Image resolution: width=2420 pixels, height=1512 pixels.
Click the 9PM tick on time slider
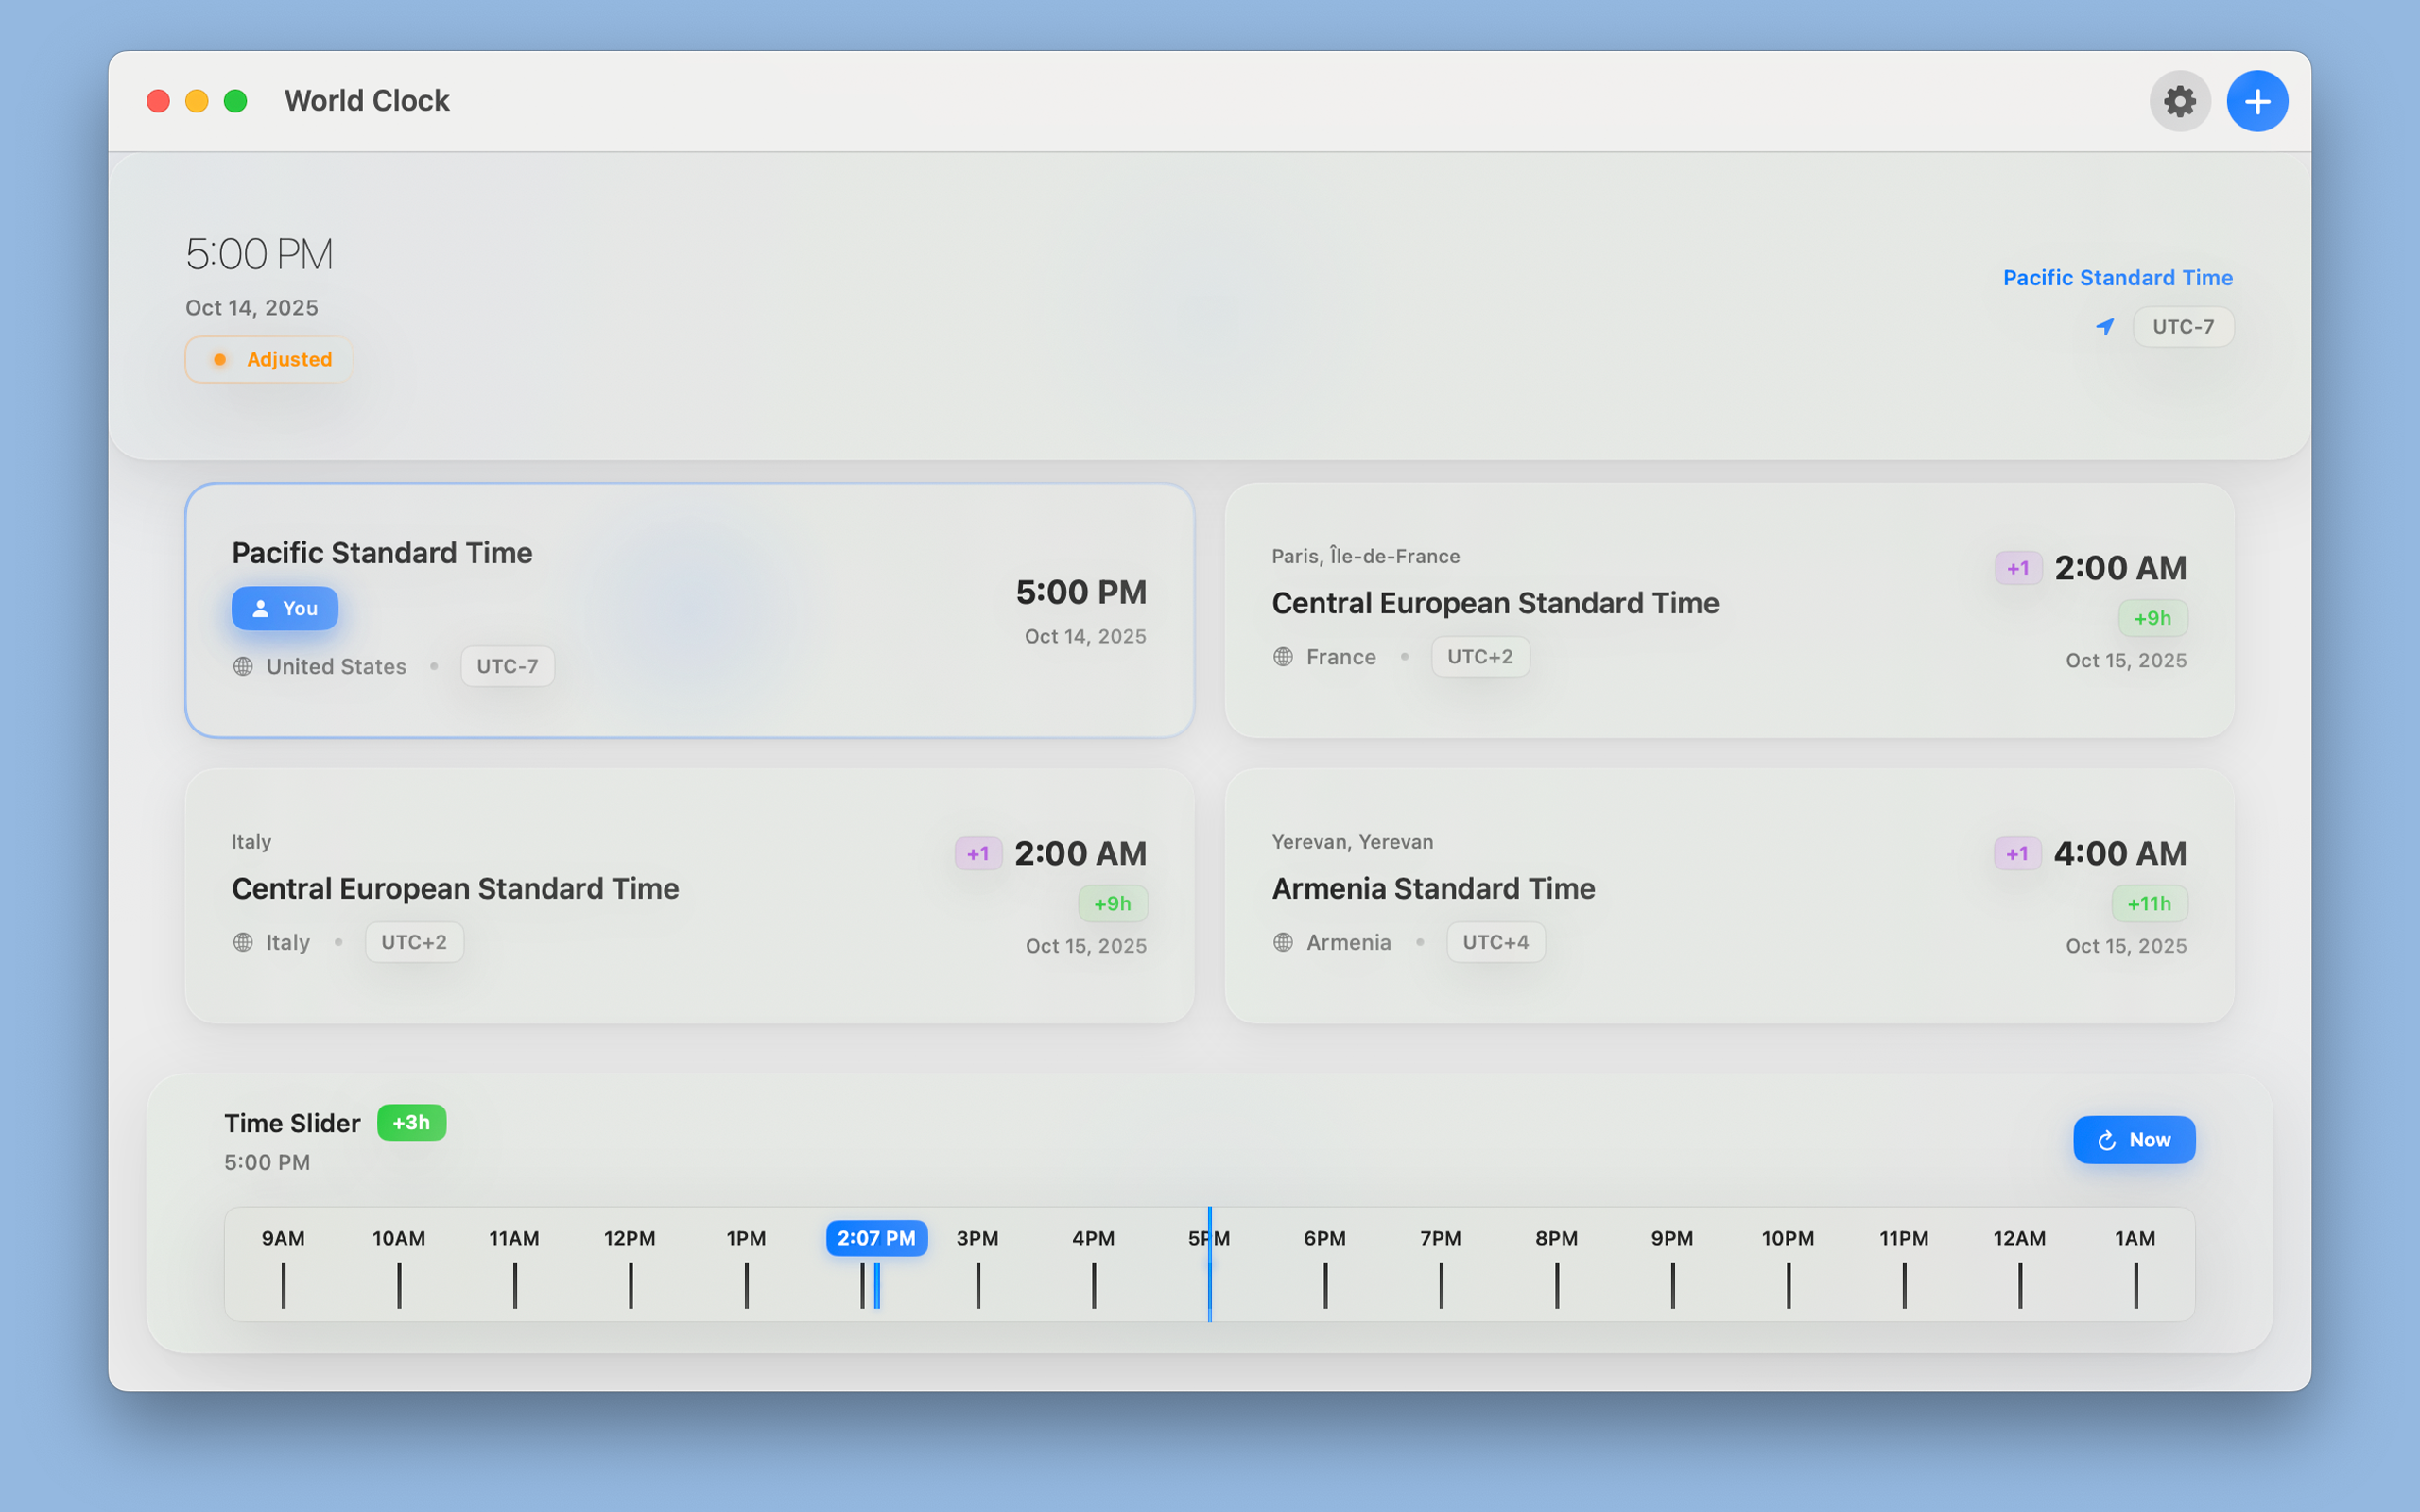coord(1672,1284)
